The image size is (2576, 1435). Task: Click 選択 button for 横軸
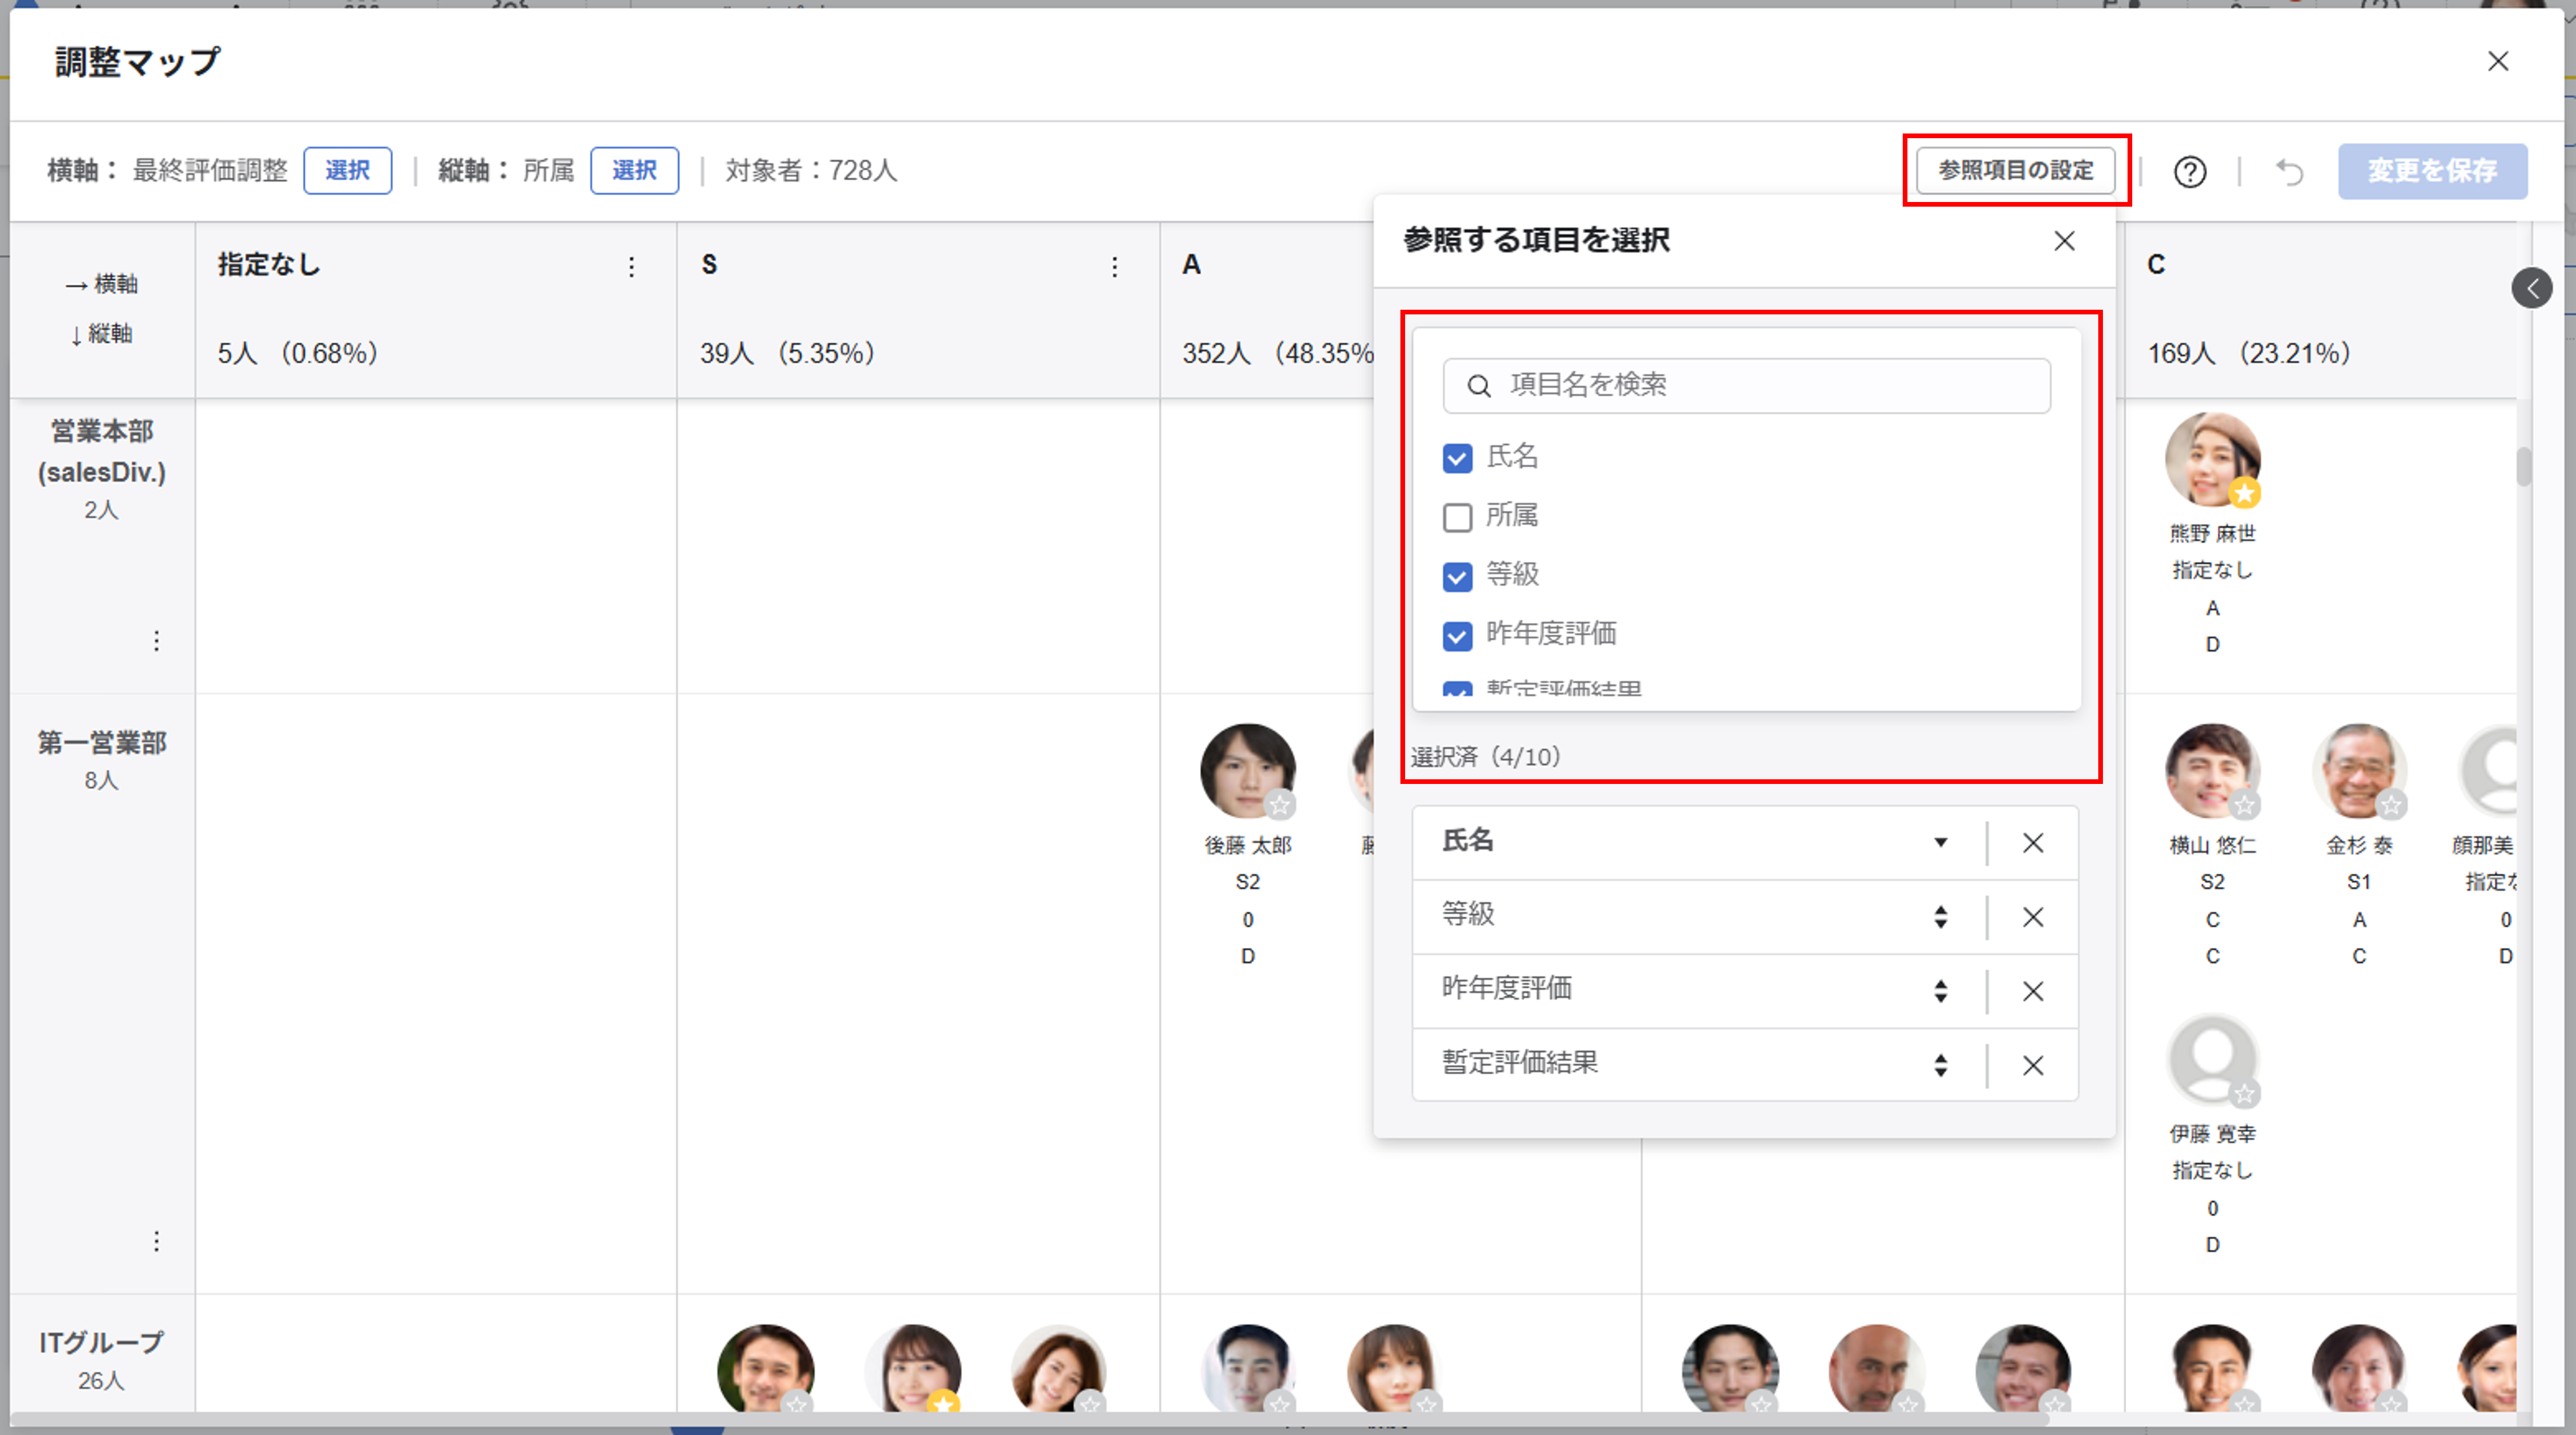(x=347, y=171)
